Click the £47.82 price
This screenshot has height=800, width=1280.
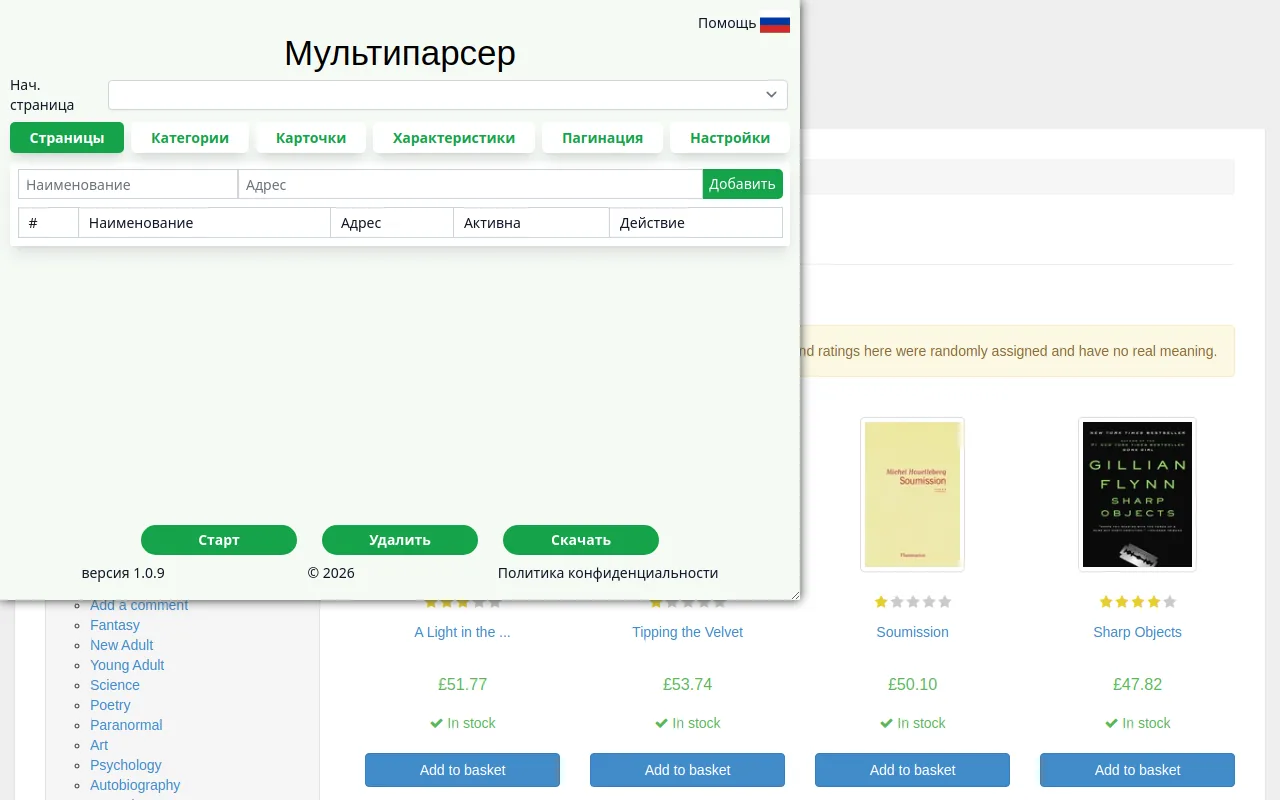[x=1137, y=685]
